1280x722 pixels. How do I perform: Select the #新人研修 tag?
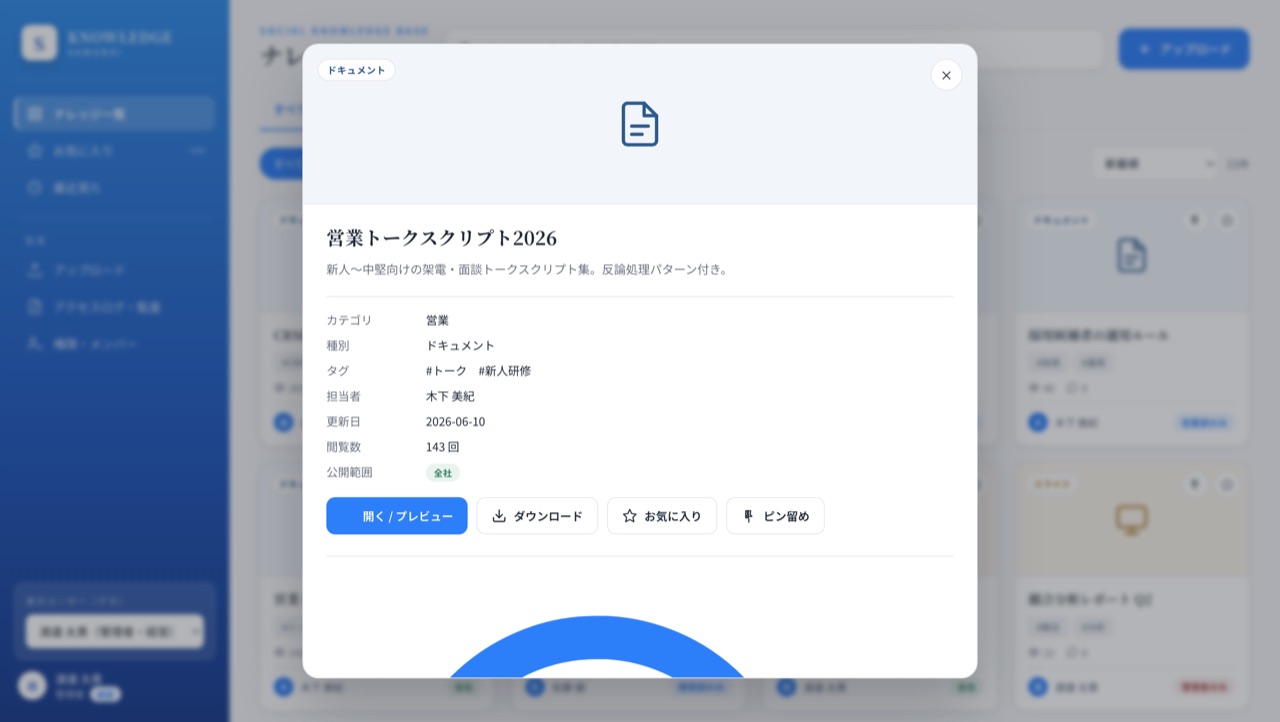(504, 371)
